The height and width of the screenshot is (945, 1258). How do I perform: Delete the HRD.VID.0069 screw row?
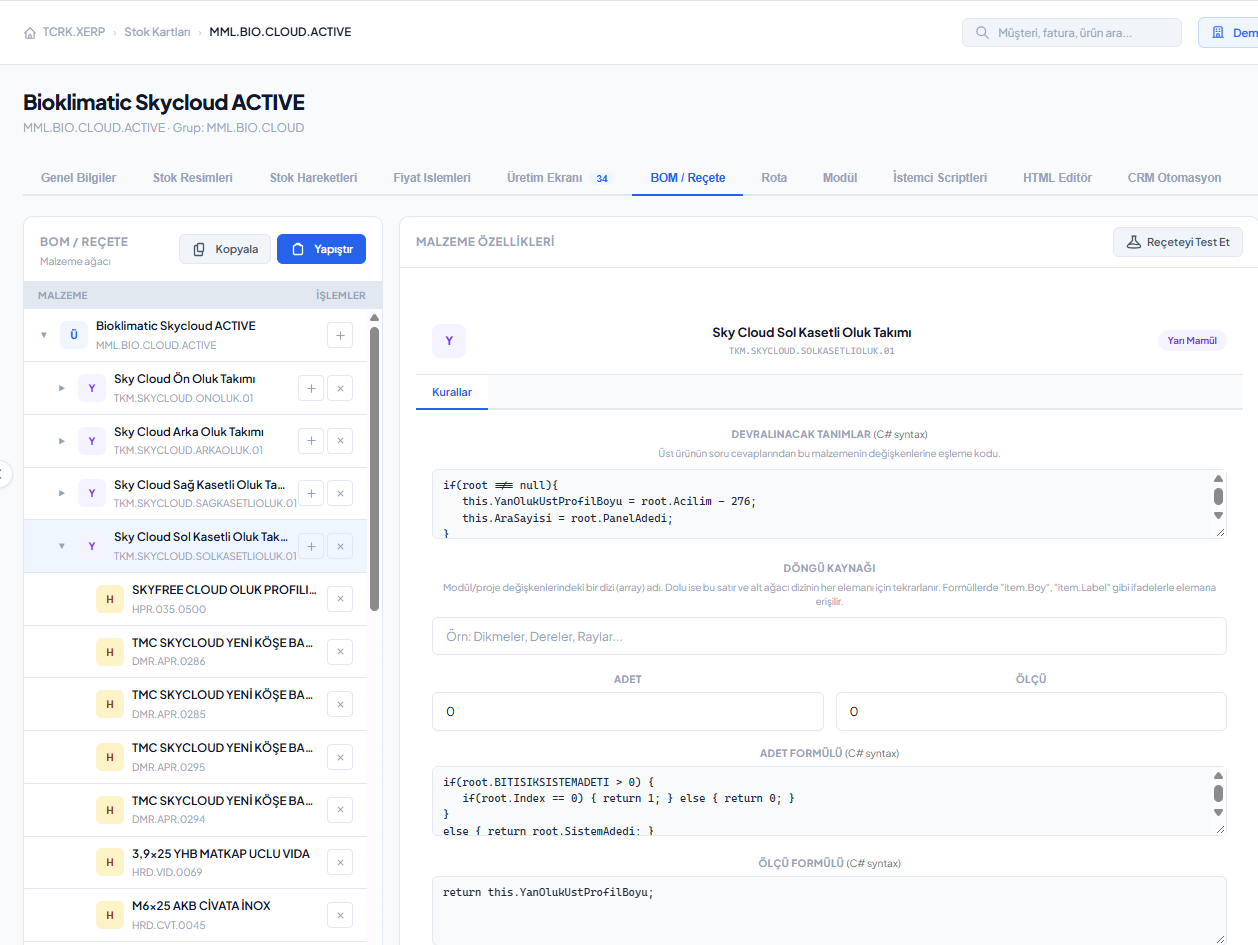pos(340,862)
